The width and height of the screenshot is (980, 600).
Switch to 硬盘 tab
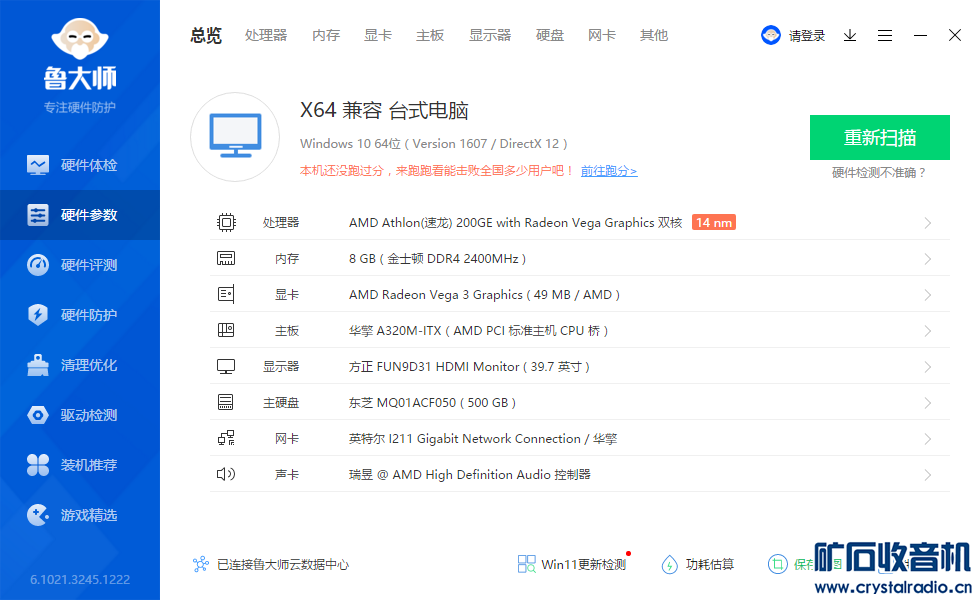(x=550, y=36)
